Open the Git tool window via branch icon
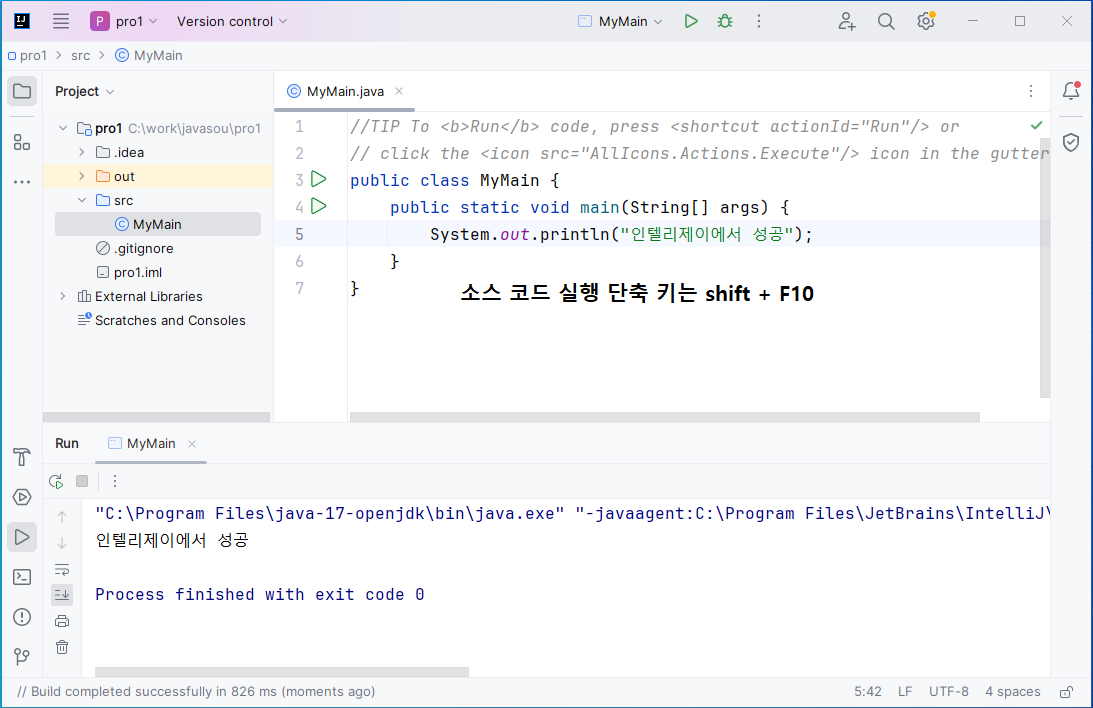The image size is (1093, 708). 22,657
